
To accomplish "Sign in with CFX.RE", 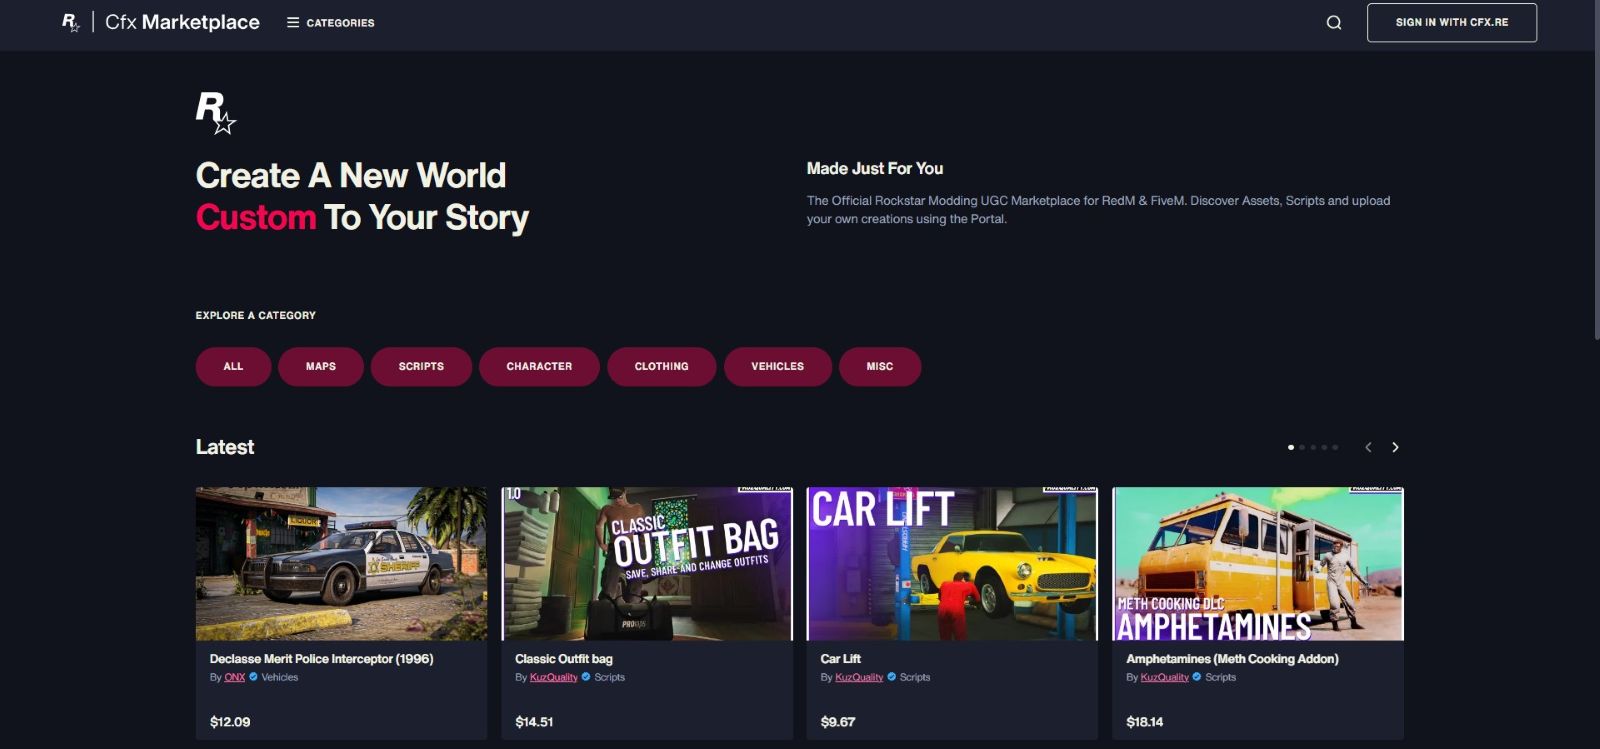I will 1451,22.
